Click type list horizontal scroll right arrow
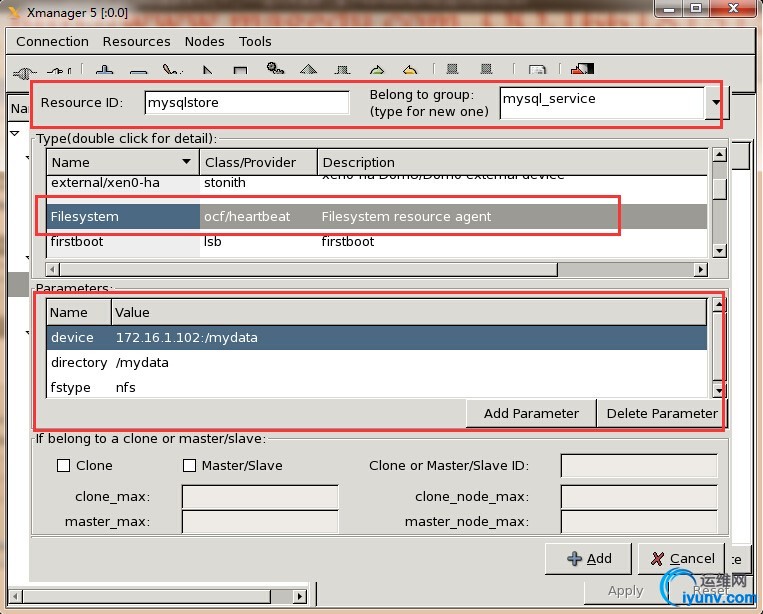Image resolution: width=763 pixels, height=614 pixels. [x=700, y=269]
